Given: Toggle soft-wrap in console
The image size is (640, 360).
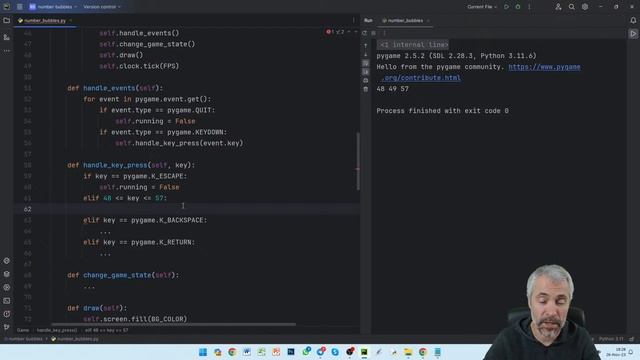Looking at the screenshot, I should (365, 63).
